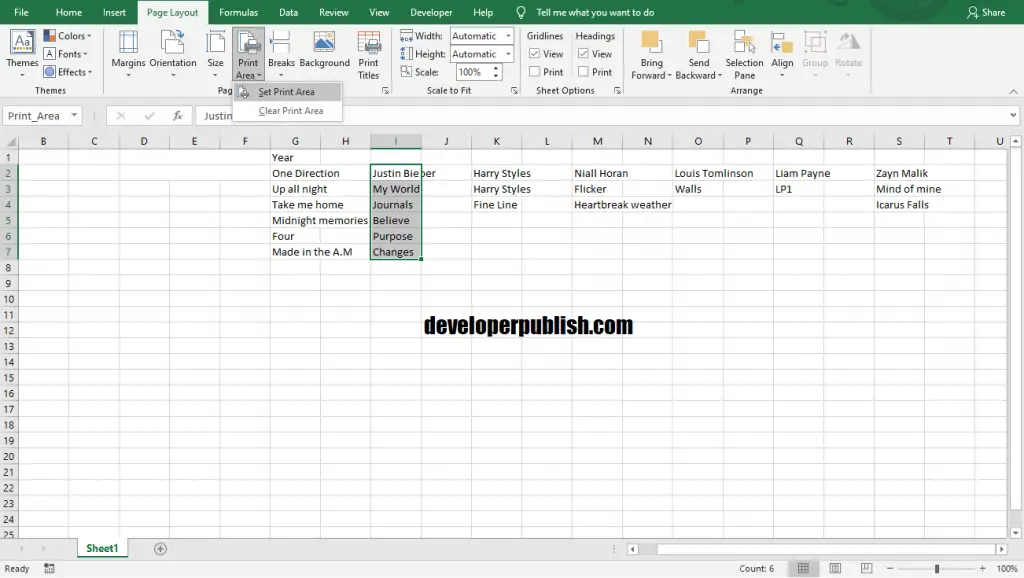Switch to the Data tab

(x=288, y=12)
